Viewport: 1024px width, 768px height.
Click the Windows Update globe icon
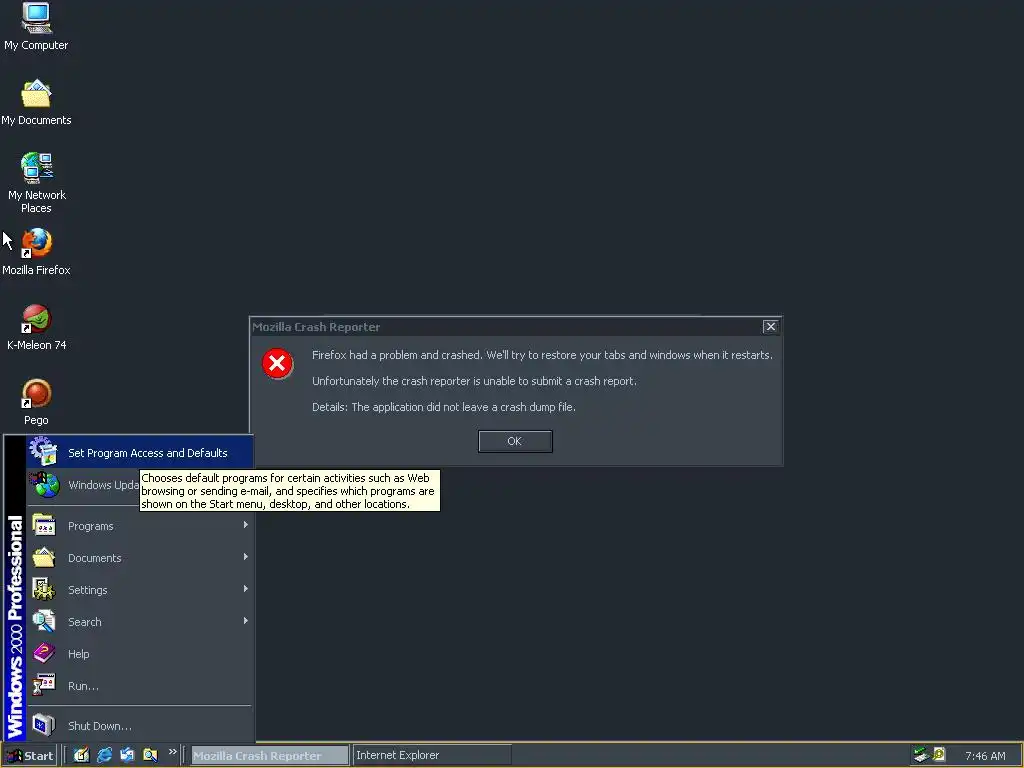click(x=44, y=485)
